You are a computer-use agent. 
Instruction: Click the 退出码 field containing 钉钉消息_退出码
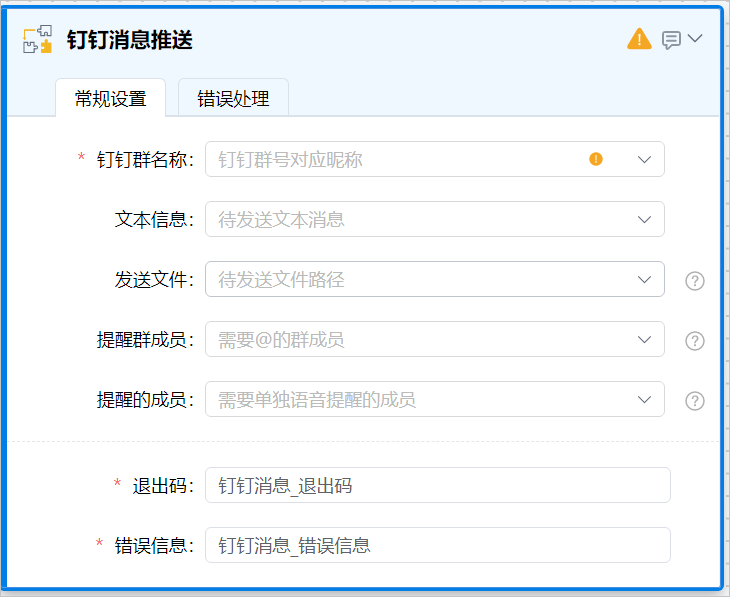438,485
